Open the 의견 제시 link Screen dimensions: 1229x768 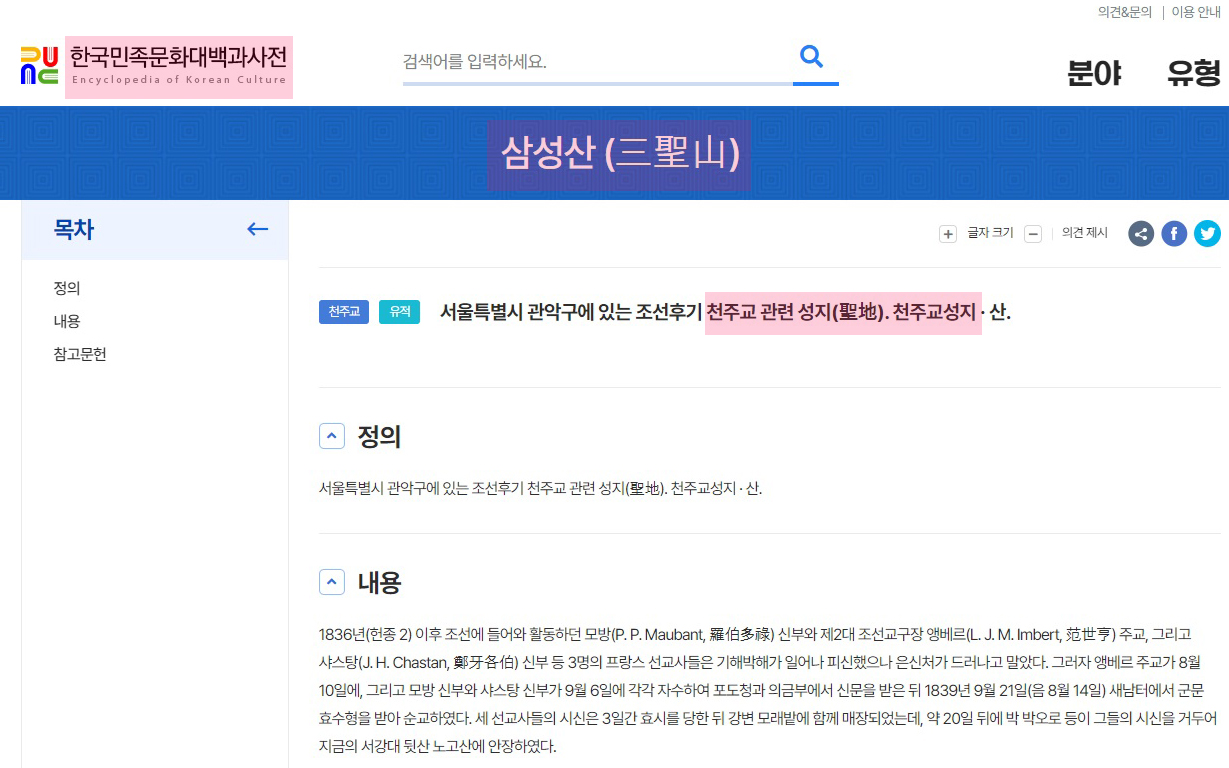tap(1085, 233)
